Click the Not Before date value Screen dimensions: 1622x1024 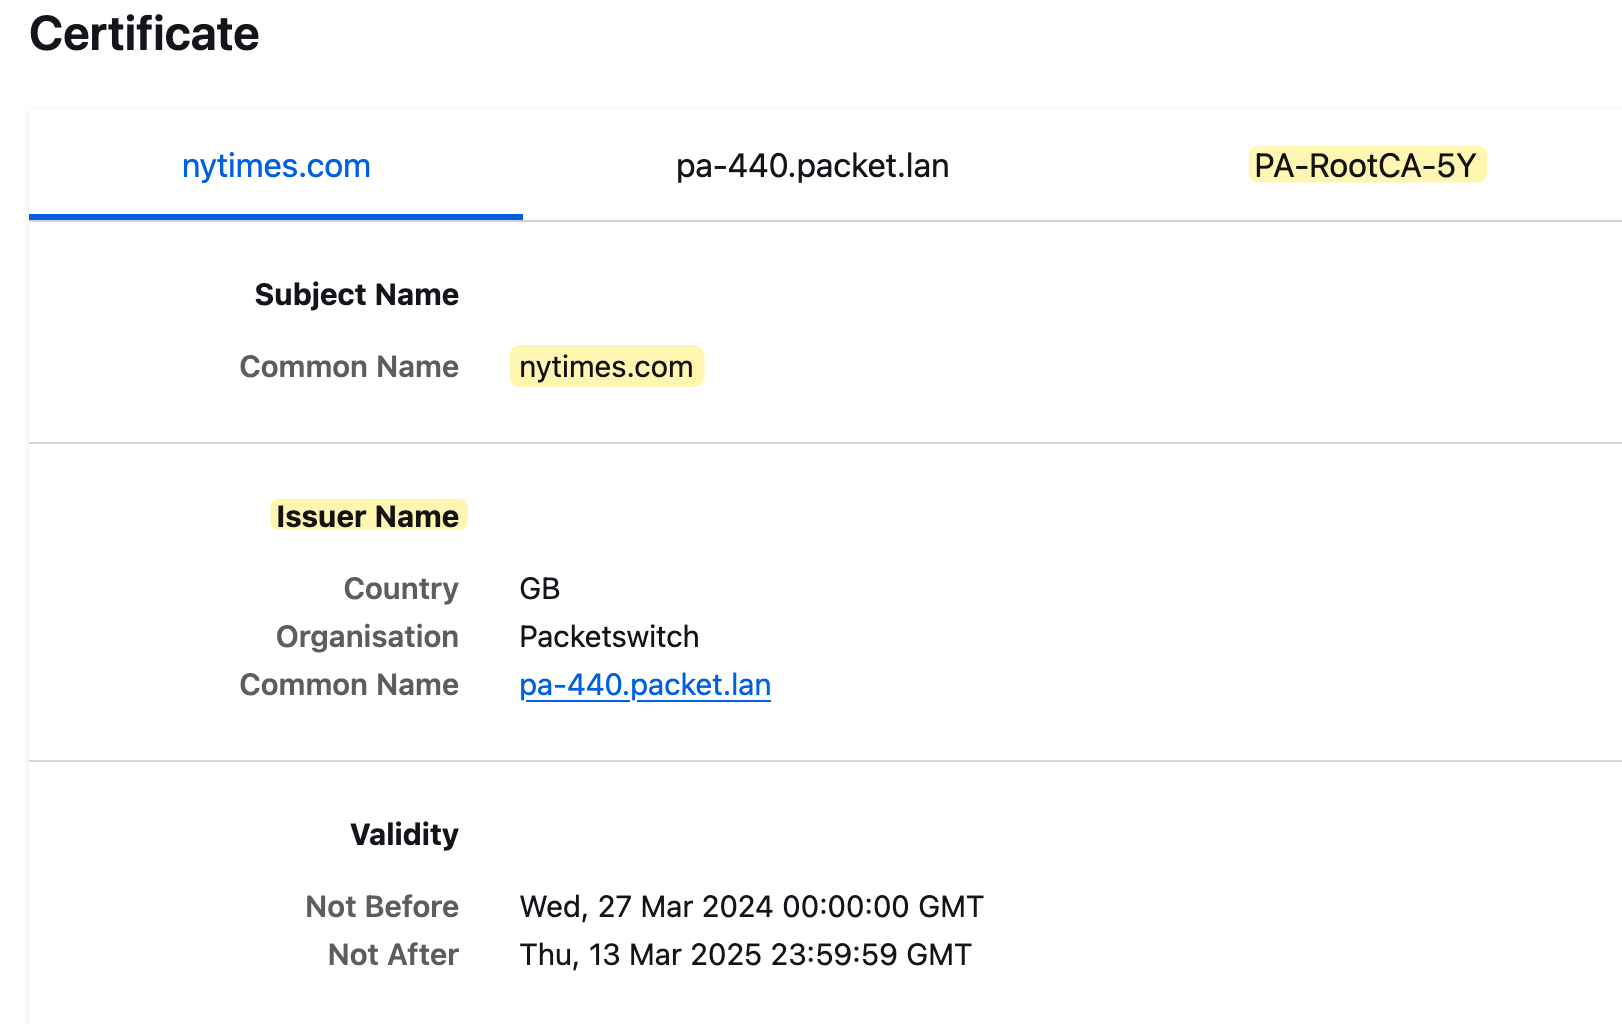(x=750, y=906)
